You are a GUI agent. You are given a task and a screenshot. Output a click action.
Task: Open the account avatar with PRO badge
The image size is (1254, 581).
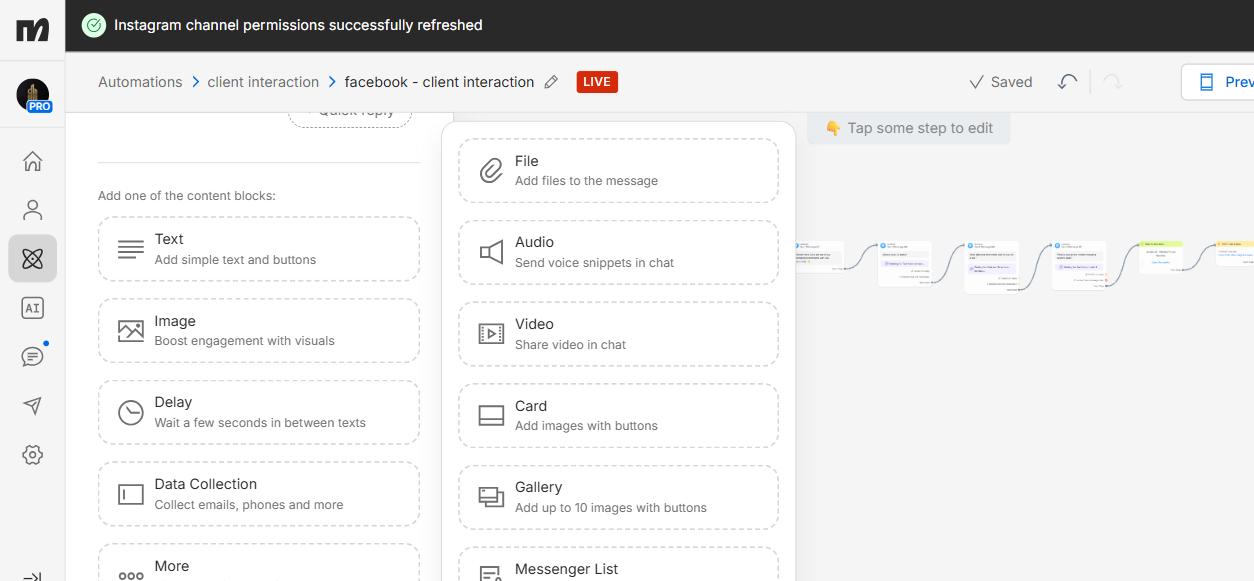click(x=33, y=95)
